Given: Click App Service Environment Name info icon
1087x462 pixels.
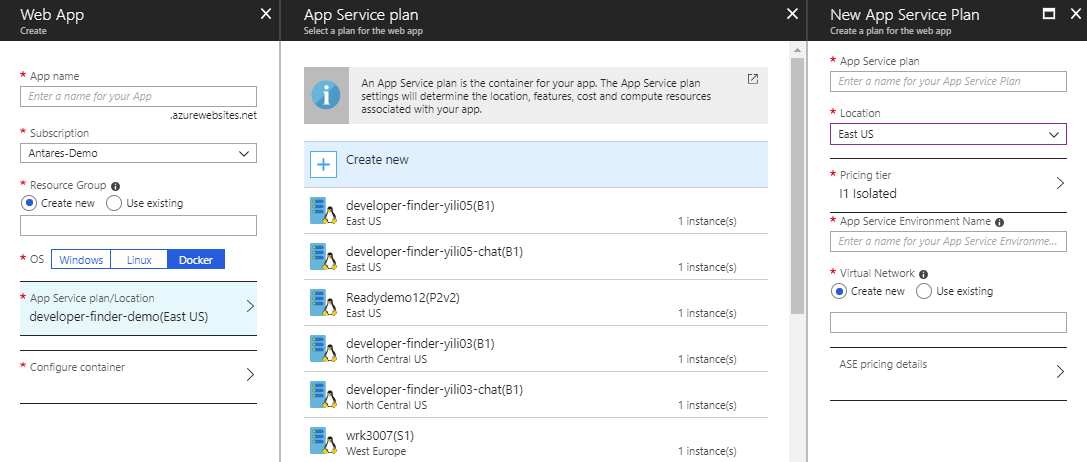Looking at the screenshot, I should 1000,222.
